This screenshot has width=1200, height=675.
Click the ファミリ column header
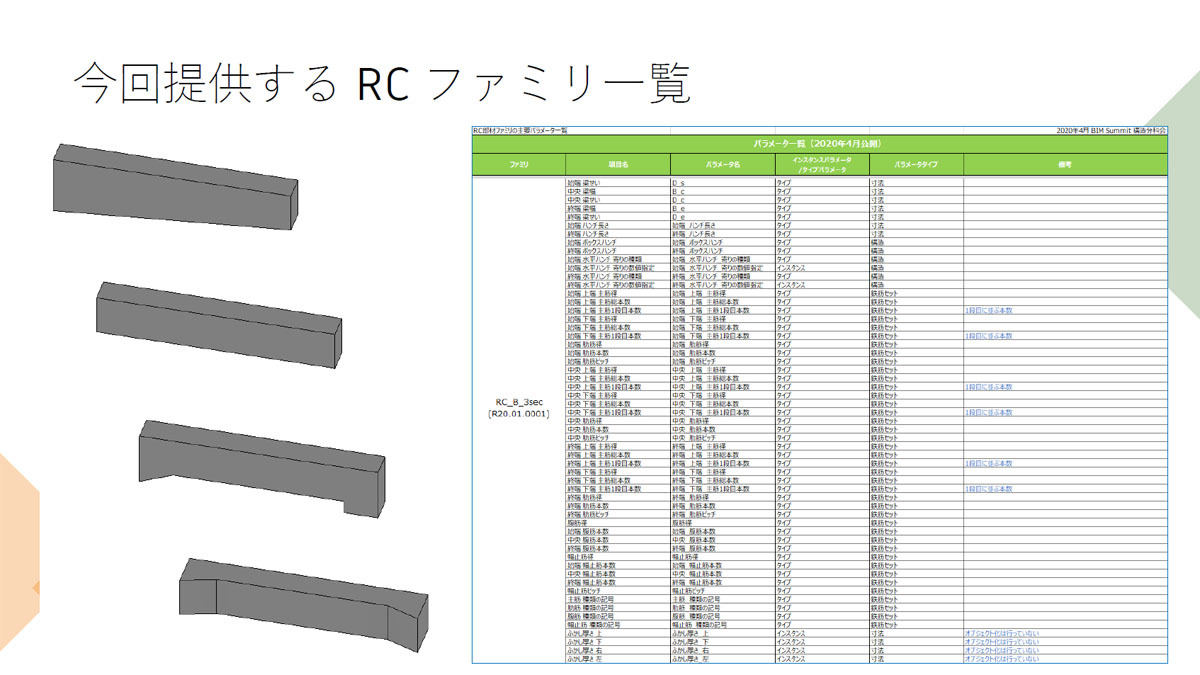518,165
